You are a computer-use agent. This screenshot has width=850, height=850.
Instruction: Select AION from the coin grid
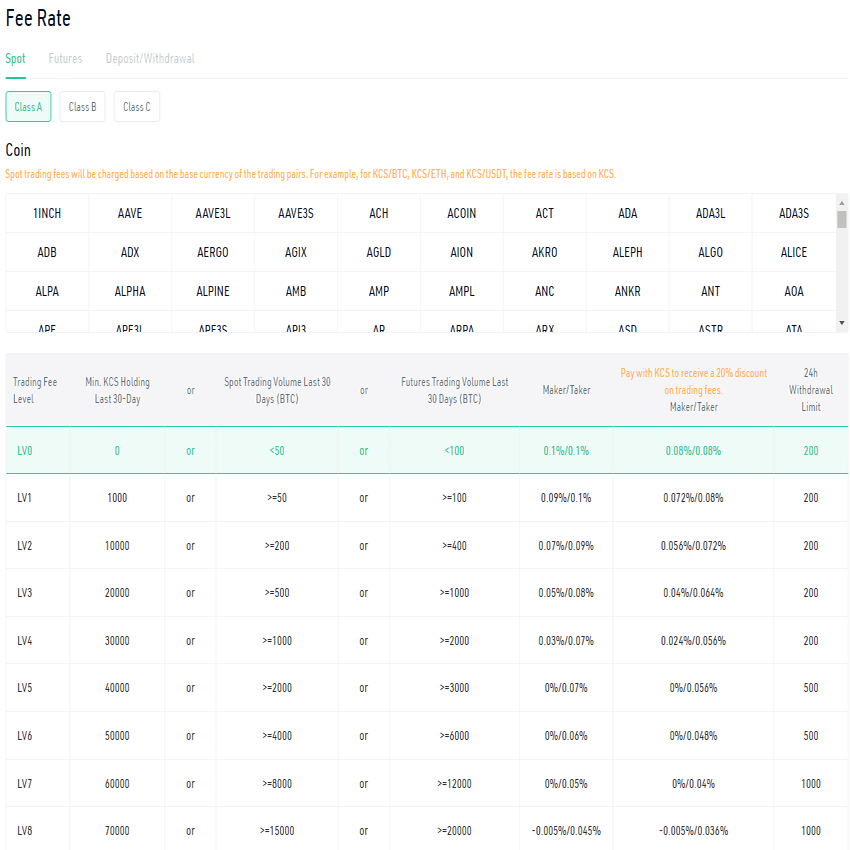point(461,252)
